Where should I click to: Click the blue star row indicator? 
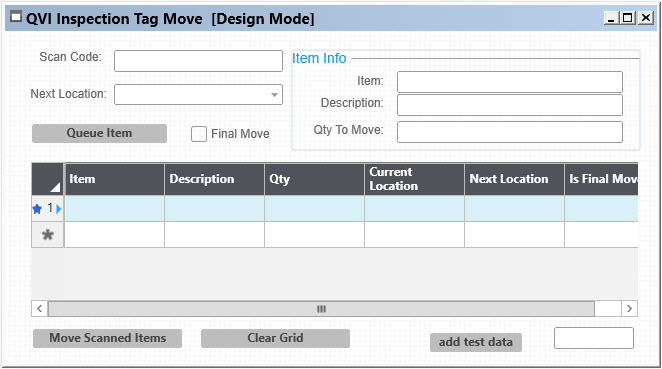pyautogui.click(x=37, y=209)
